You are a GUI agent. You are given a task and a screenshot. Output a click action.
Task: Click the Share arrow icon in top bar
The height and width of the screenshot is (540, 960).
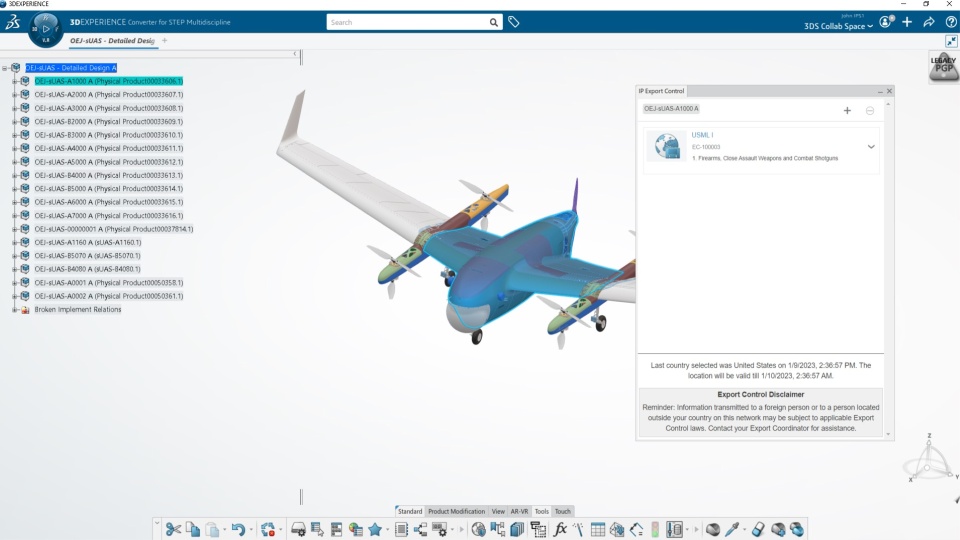(x=929, y=22)
